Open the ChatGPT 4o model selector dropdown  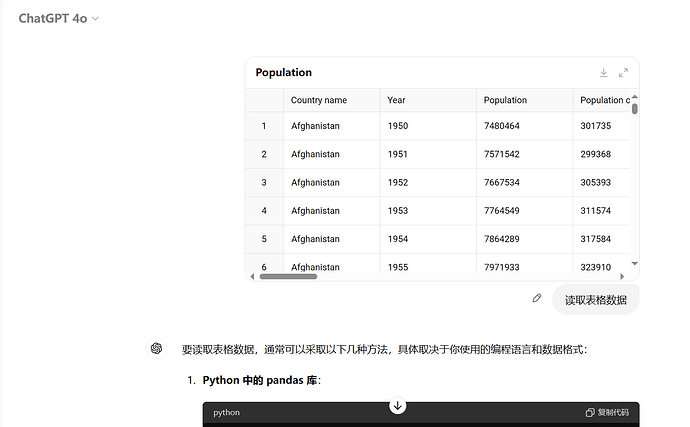pyautogui.click(x=59, y=18)
